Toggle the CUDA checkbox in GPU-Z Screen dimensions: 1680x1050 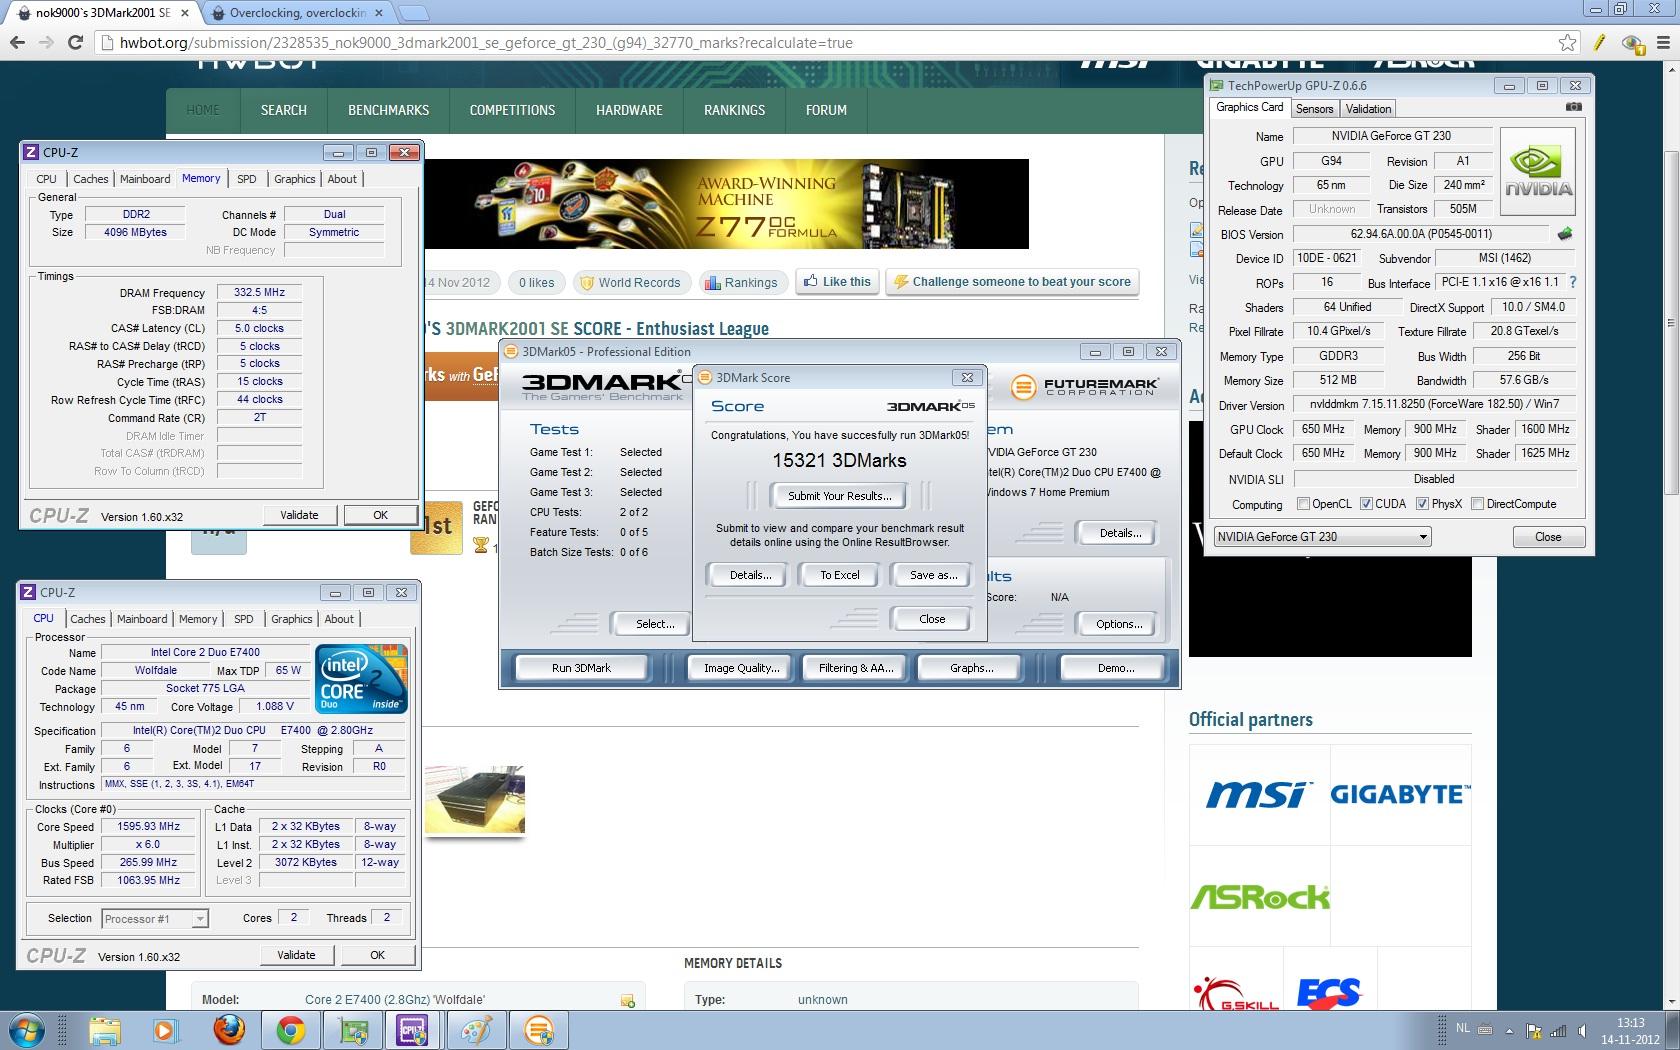[x=1366, y=504]
